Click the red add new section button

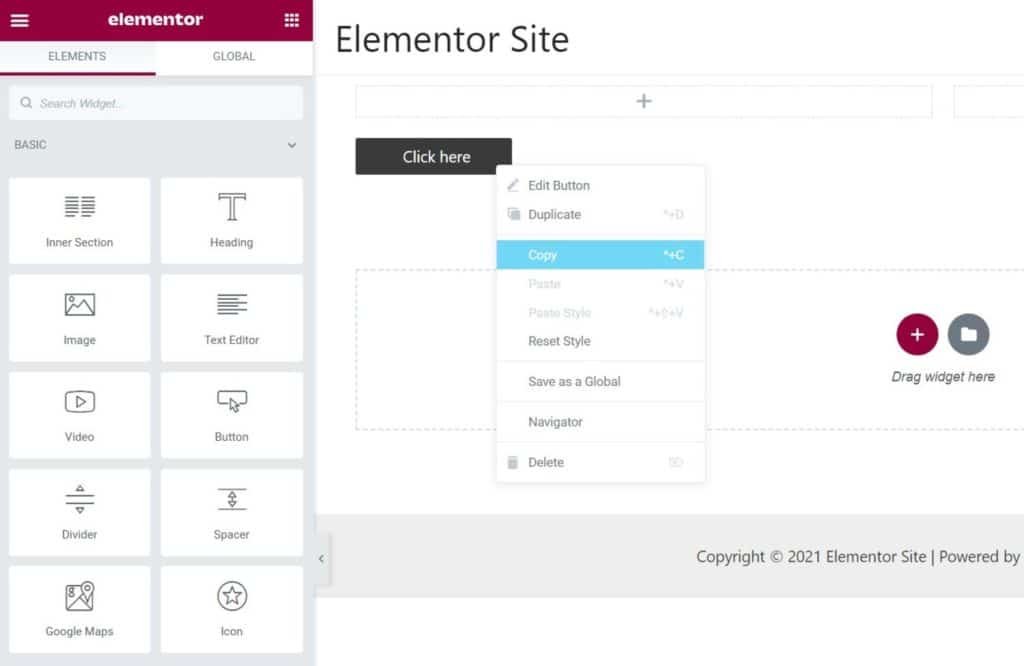(x=917, y=334)
